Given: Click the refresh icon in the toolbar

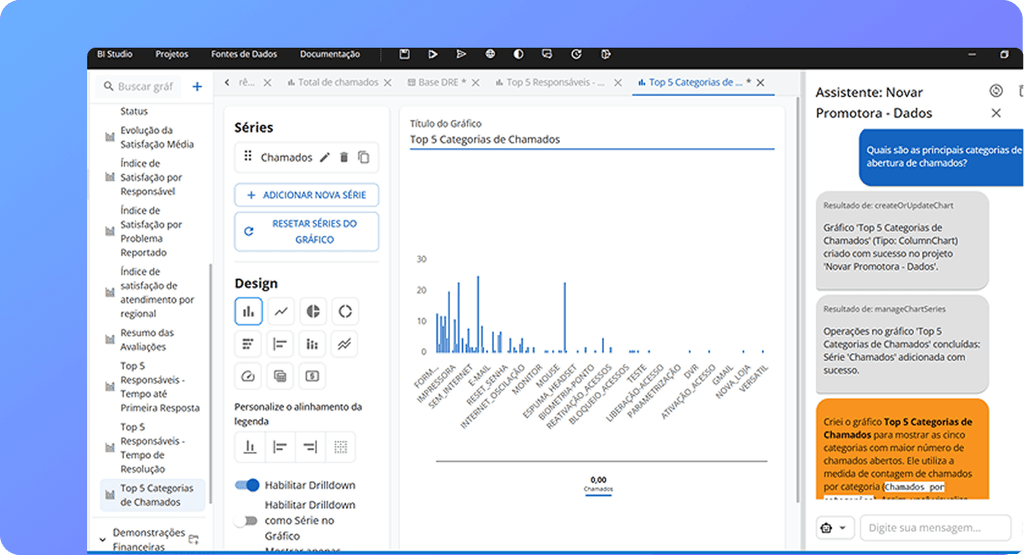Looking at the screenshot, I should pos(576,54).
